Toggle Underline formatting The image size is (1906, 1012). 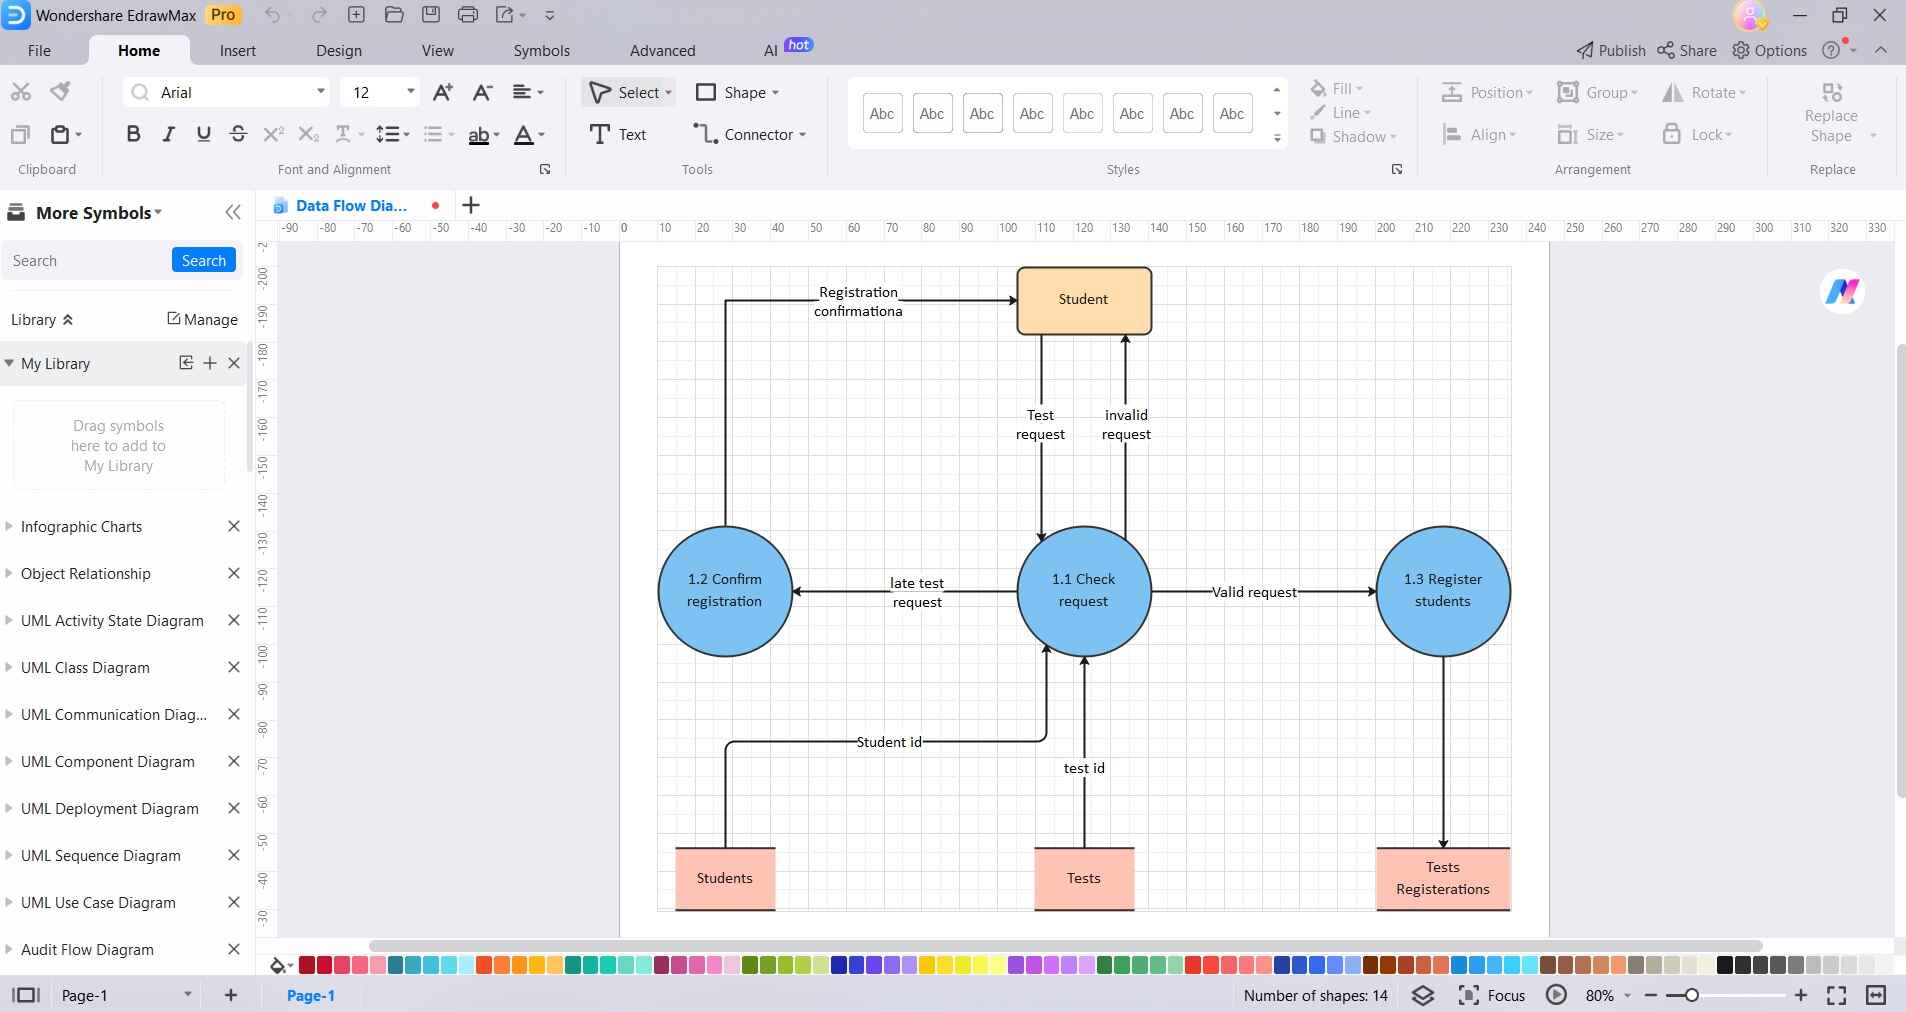pyautogui.click(x=203, y=134)
